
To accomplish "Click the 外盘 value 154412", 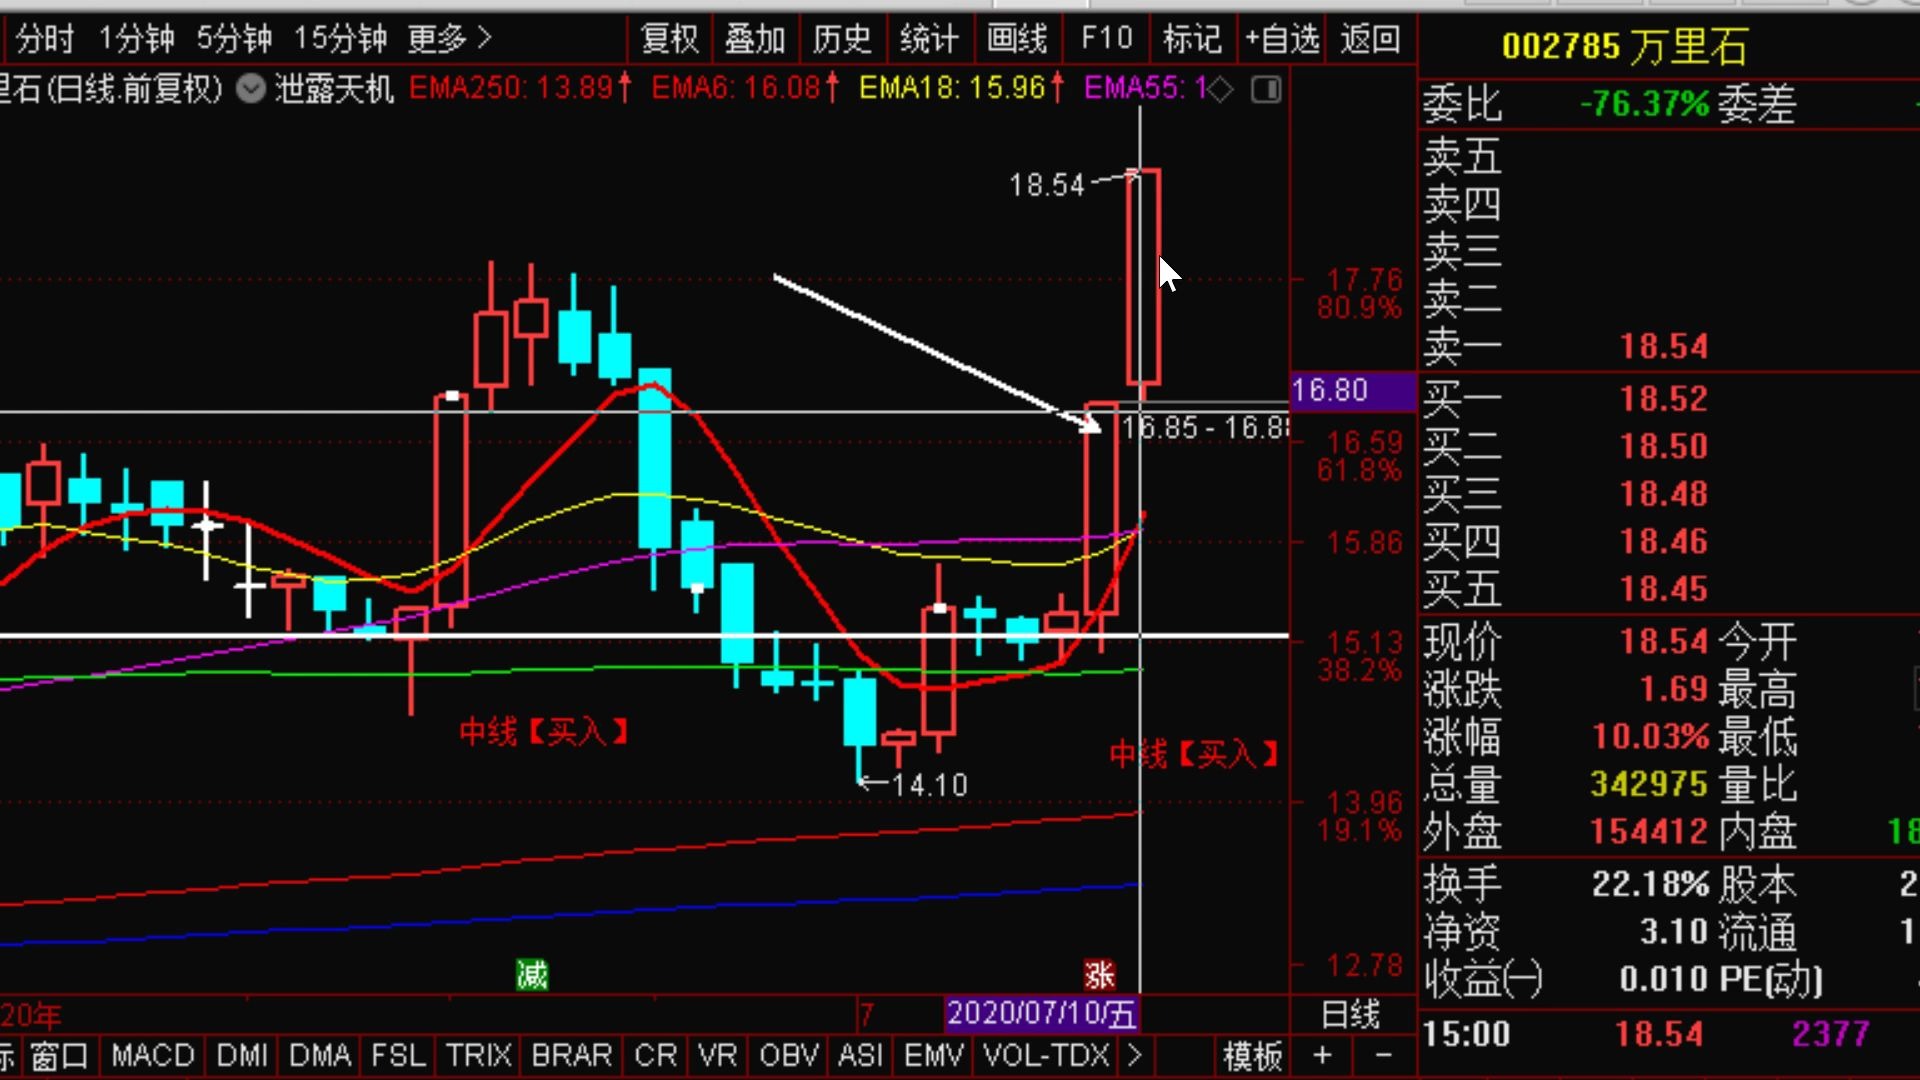I will [1649, 832].
